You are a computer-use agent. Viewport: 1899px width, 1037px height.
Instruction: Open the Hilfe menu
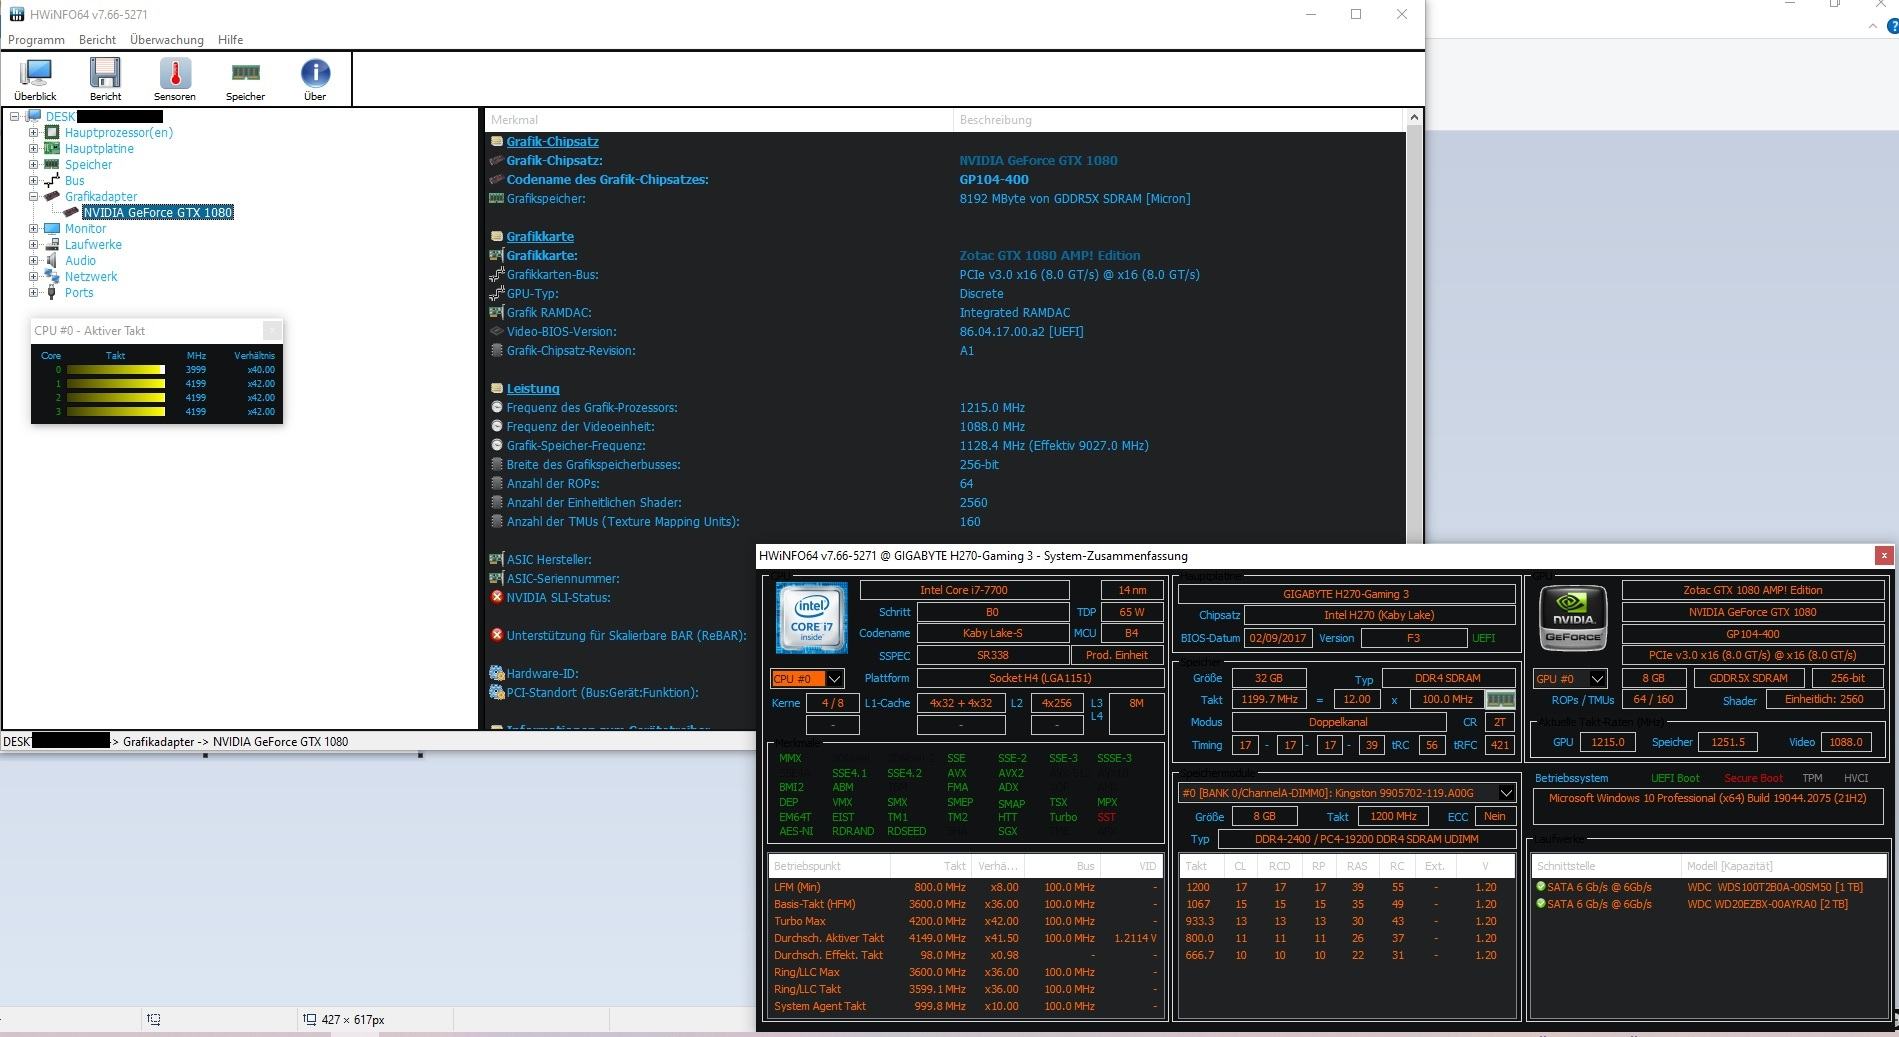(231, 40)
